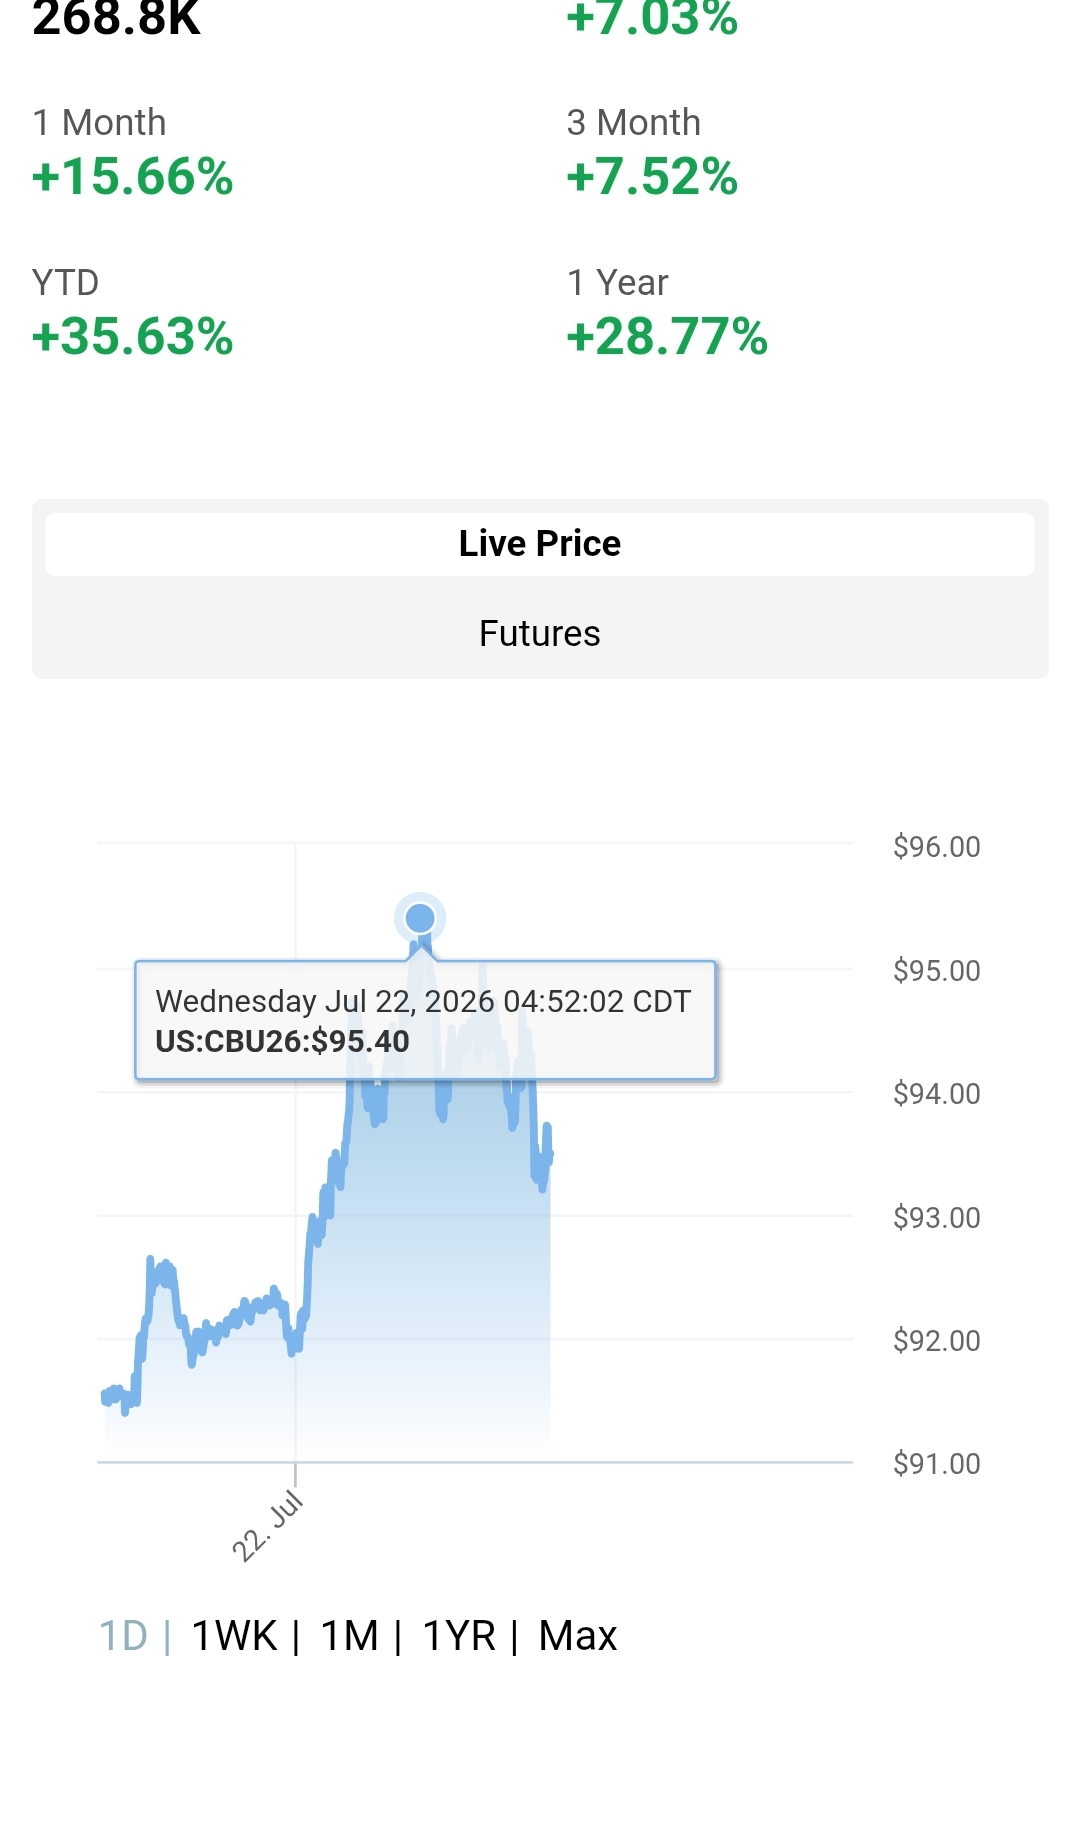Show the Max chart range
The image size is (1080, 1833).
click(578, 1637)
